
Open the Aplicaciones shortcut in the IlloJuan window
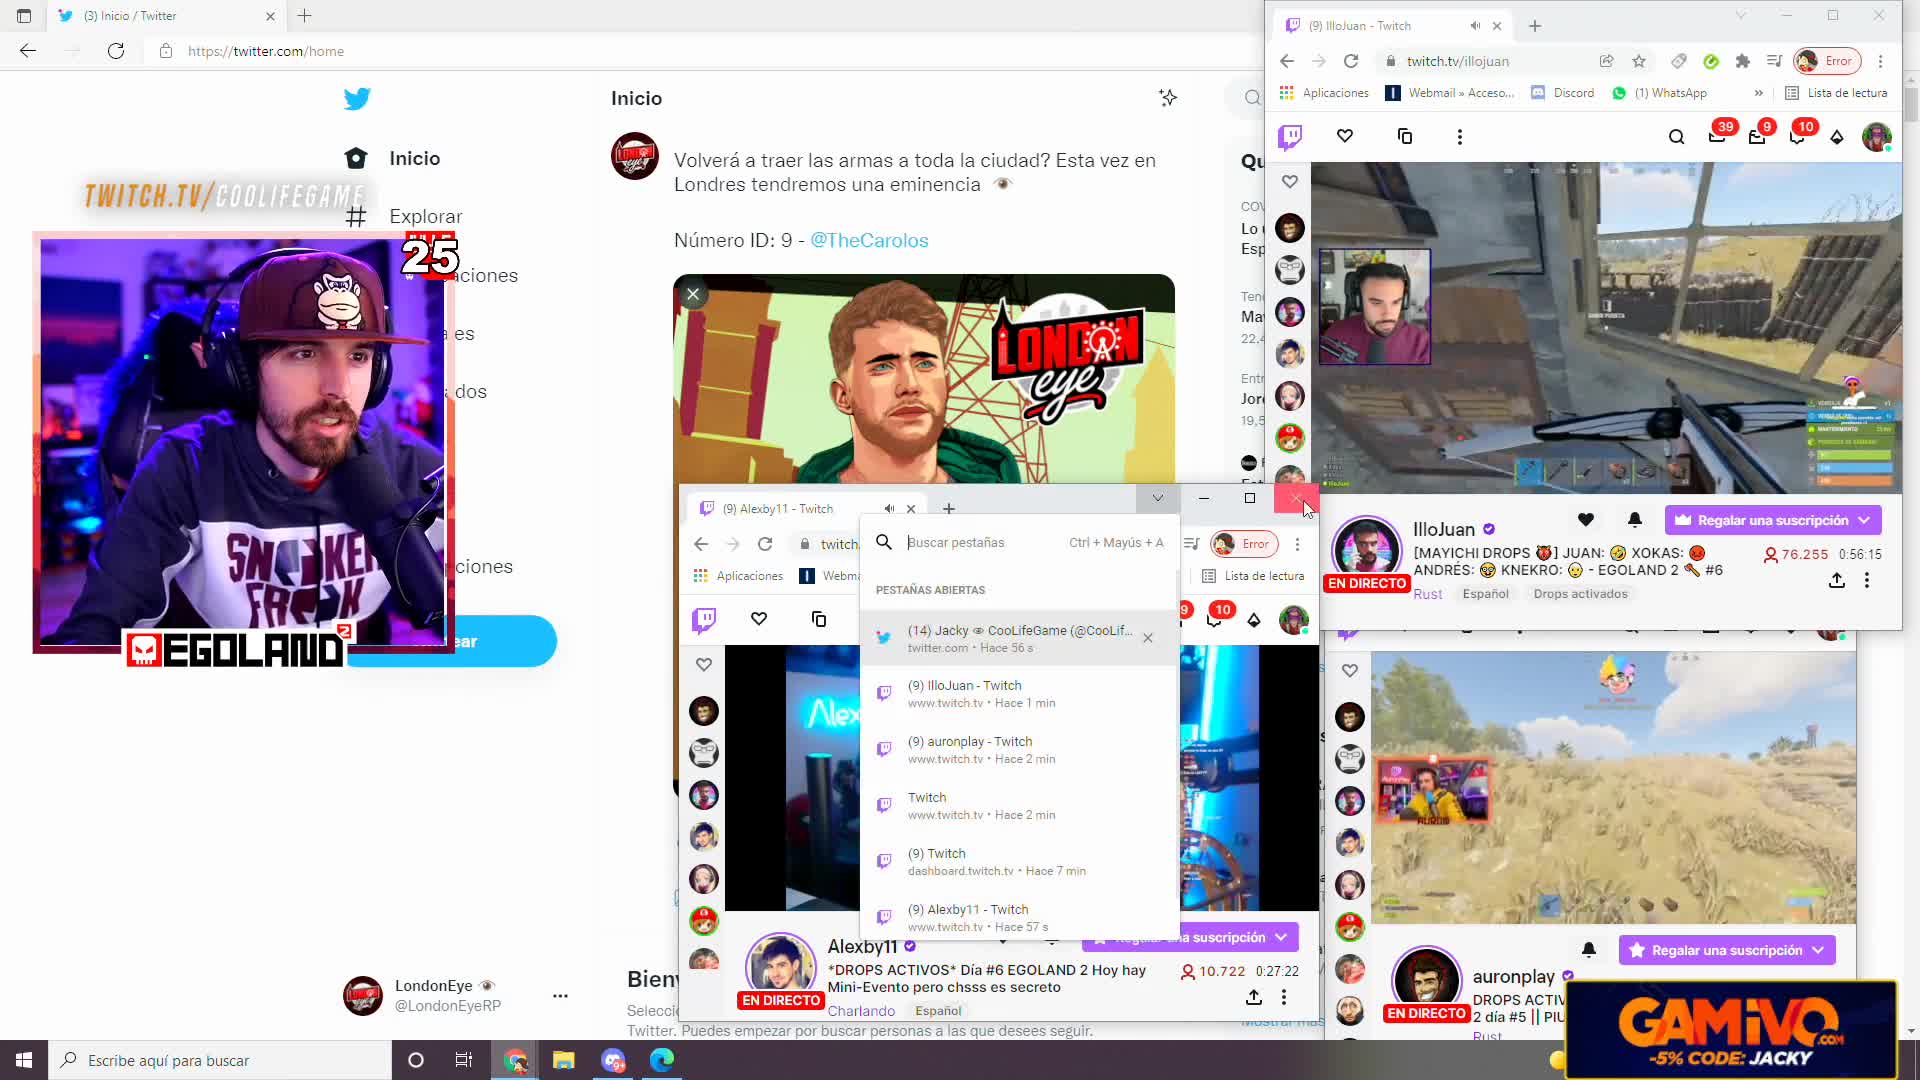[1324, 93]
